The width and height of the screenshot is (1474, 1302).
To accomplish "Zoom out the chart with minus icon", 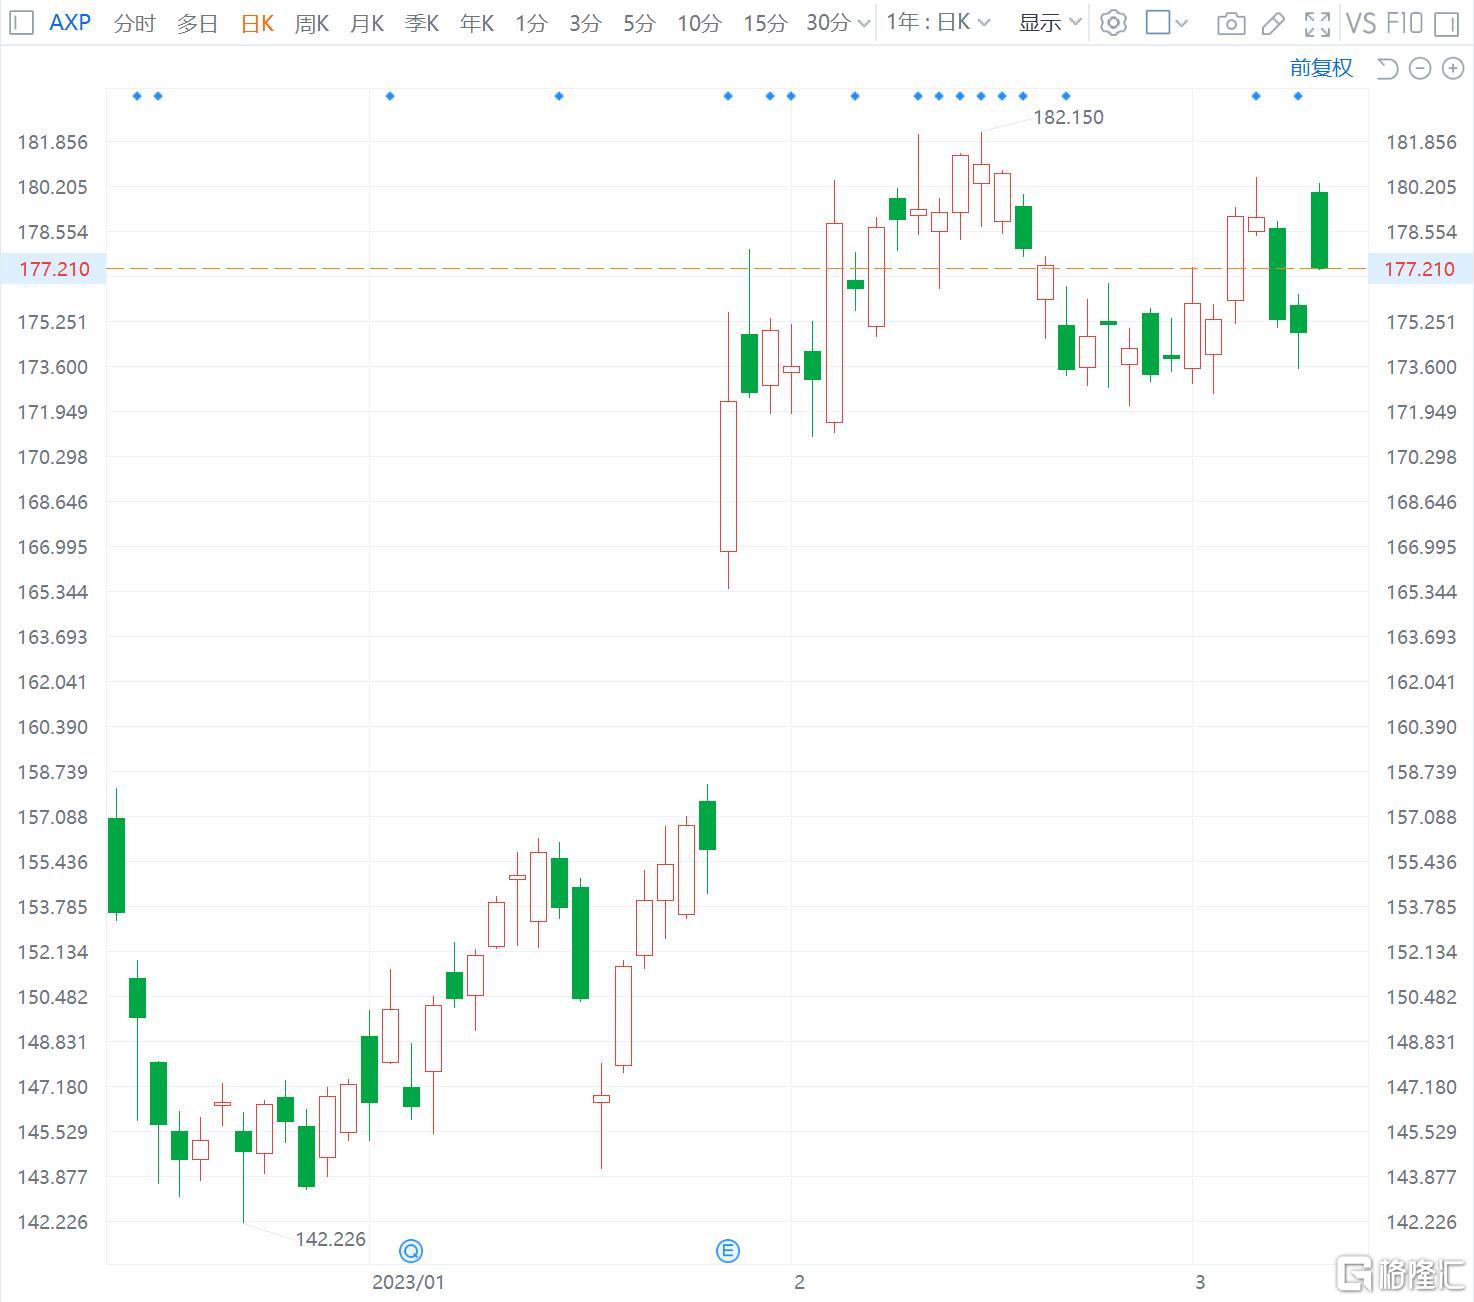I will [1420, 68].
